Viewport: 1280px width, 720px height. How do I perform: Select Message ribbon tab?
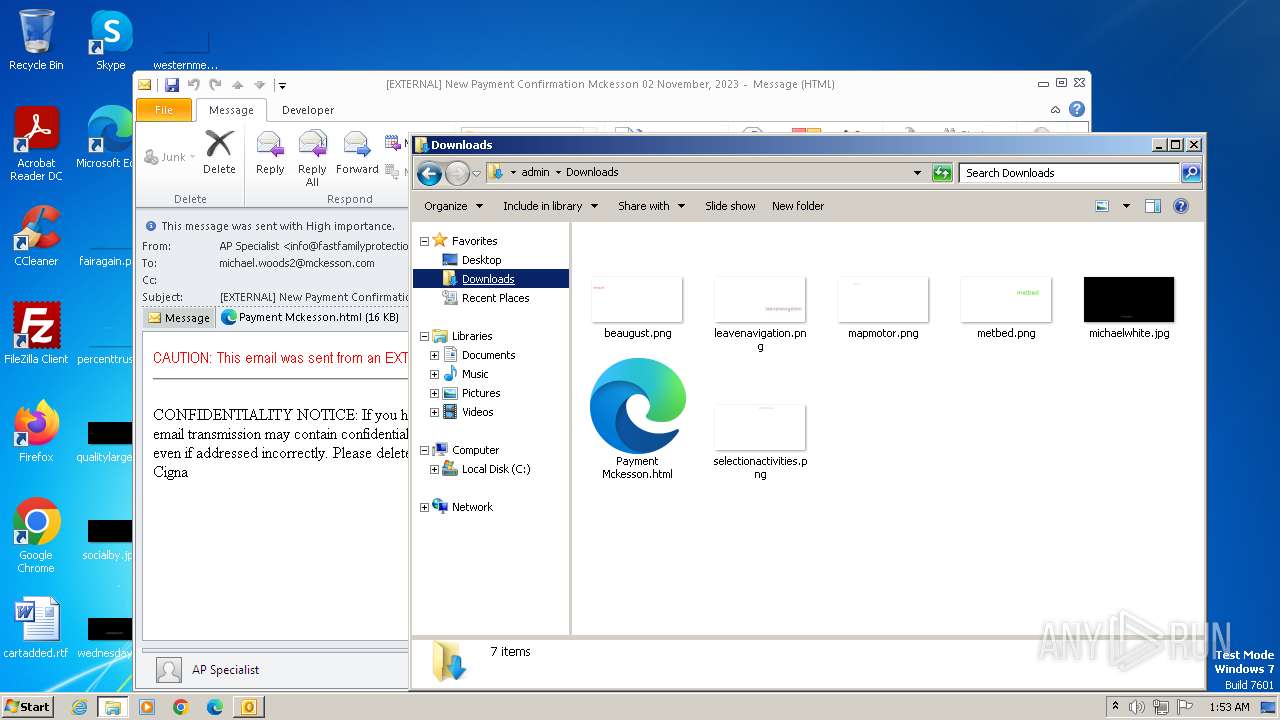(231, 110)
